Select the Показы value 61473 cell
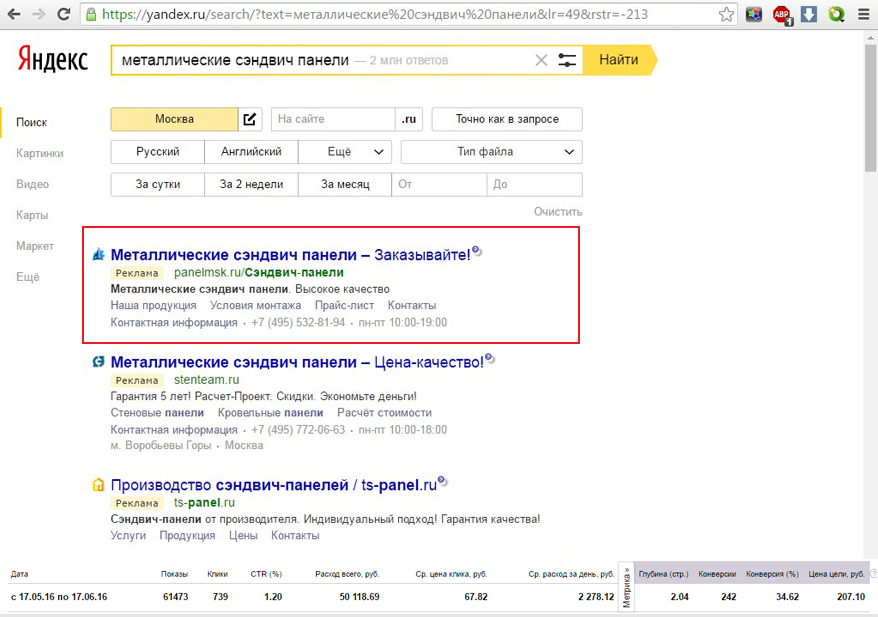This screenshot has height=617, width=878. coord(176,597)
